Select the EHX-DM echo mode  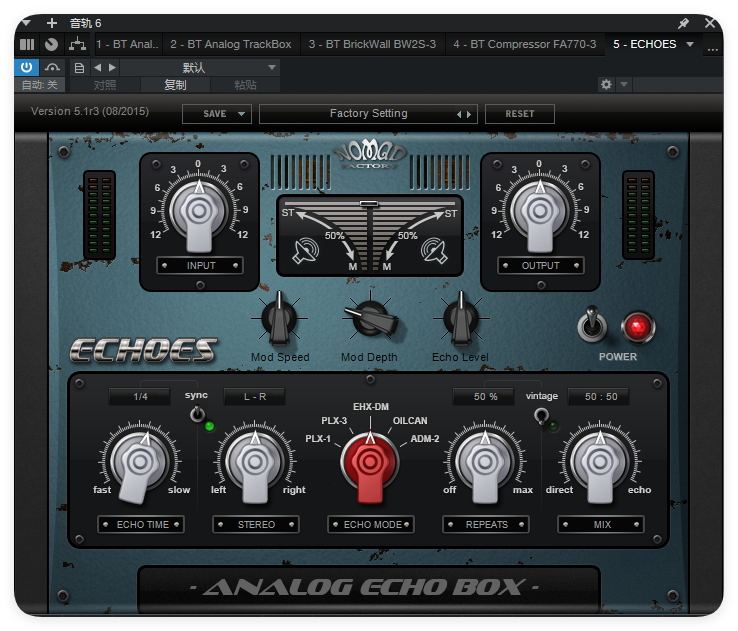pos(371,407)
